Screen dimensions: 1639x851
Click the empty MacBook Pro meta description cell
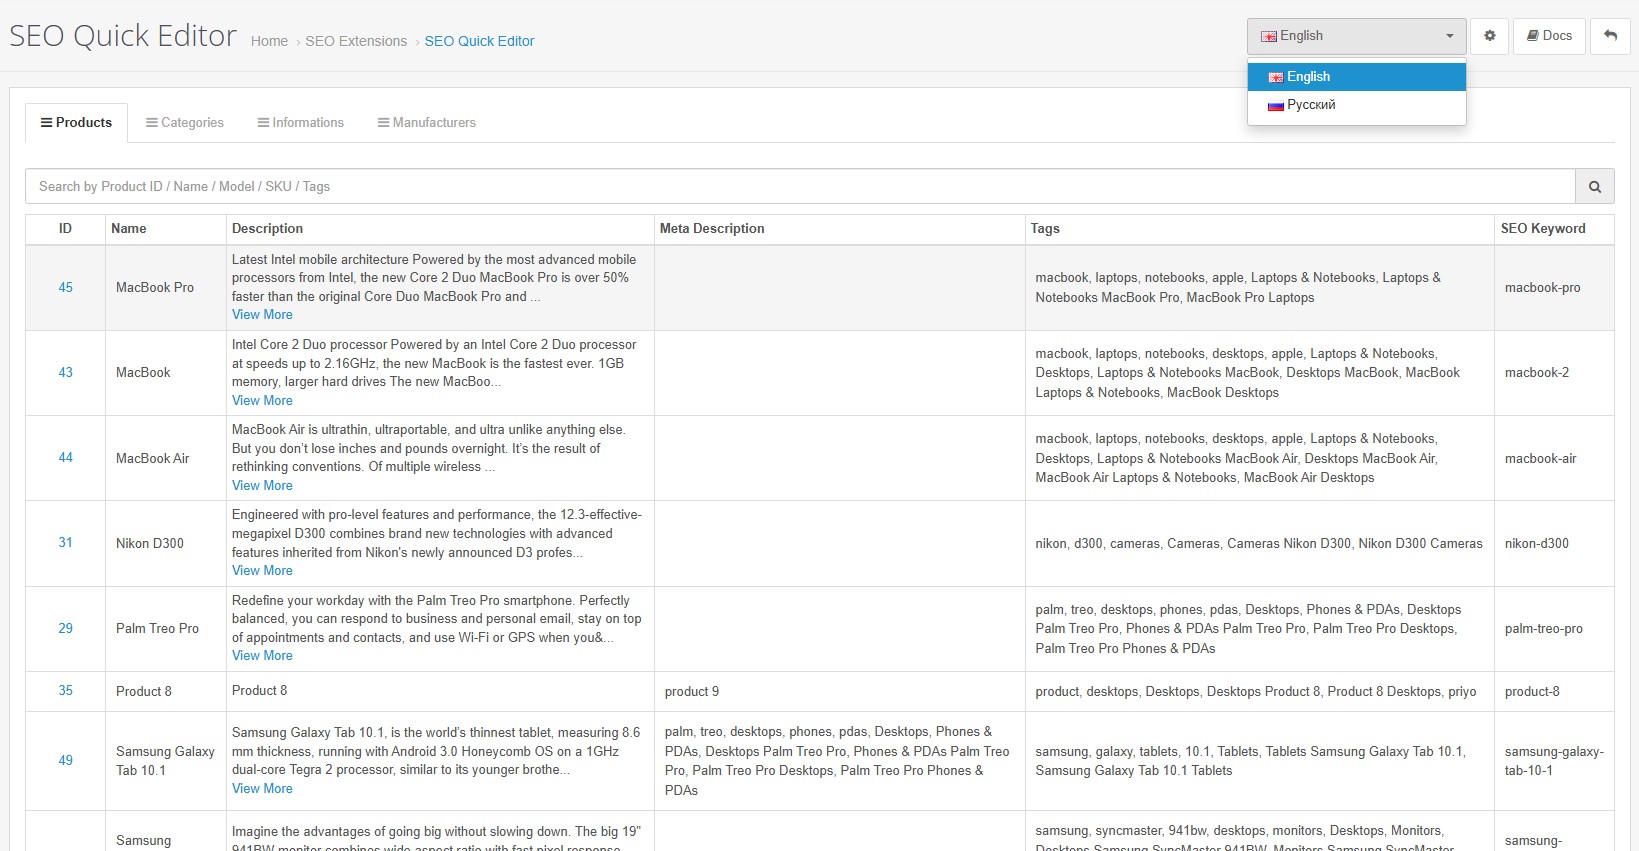point(840,288)
